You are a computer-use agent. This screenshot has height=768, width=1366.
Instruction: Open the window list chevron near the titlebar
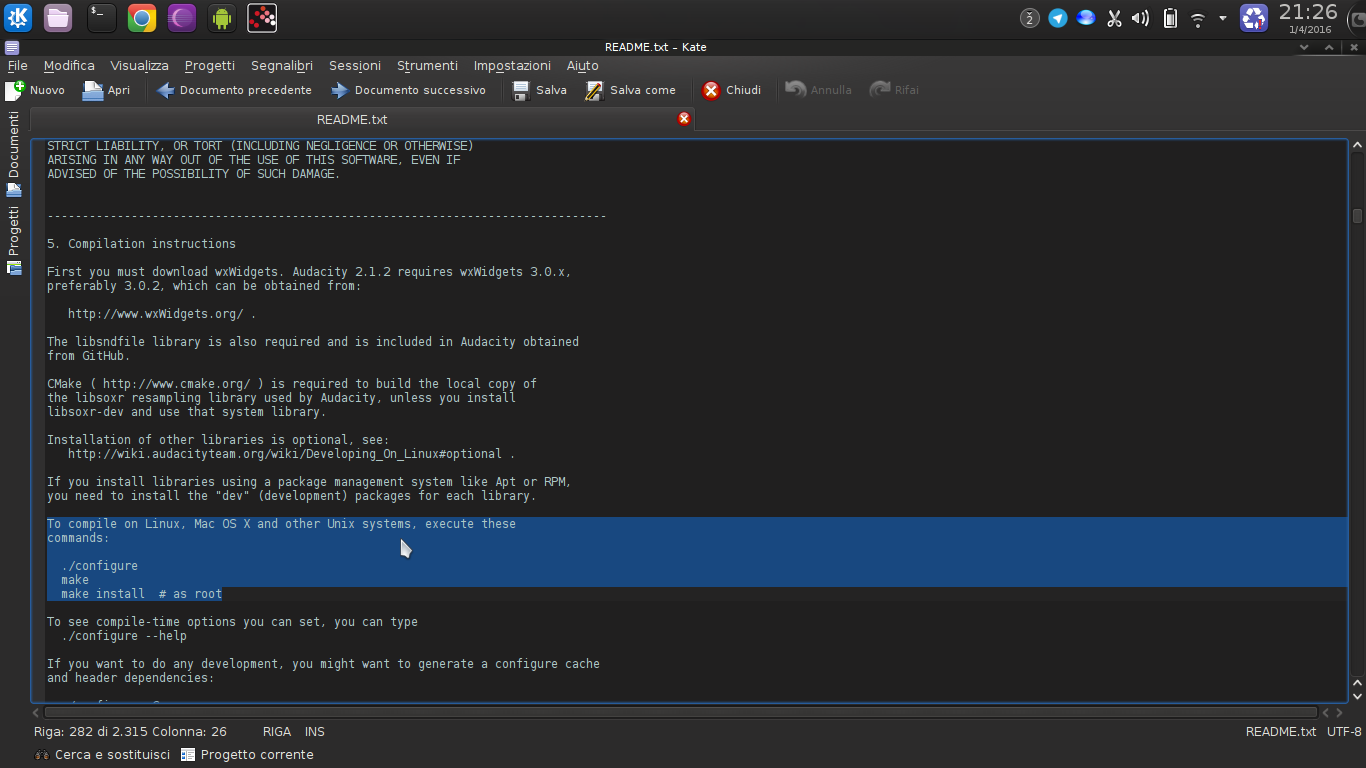coord(1304,46)
